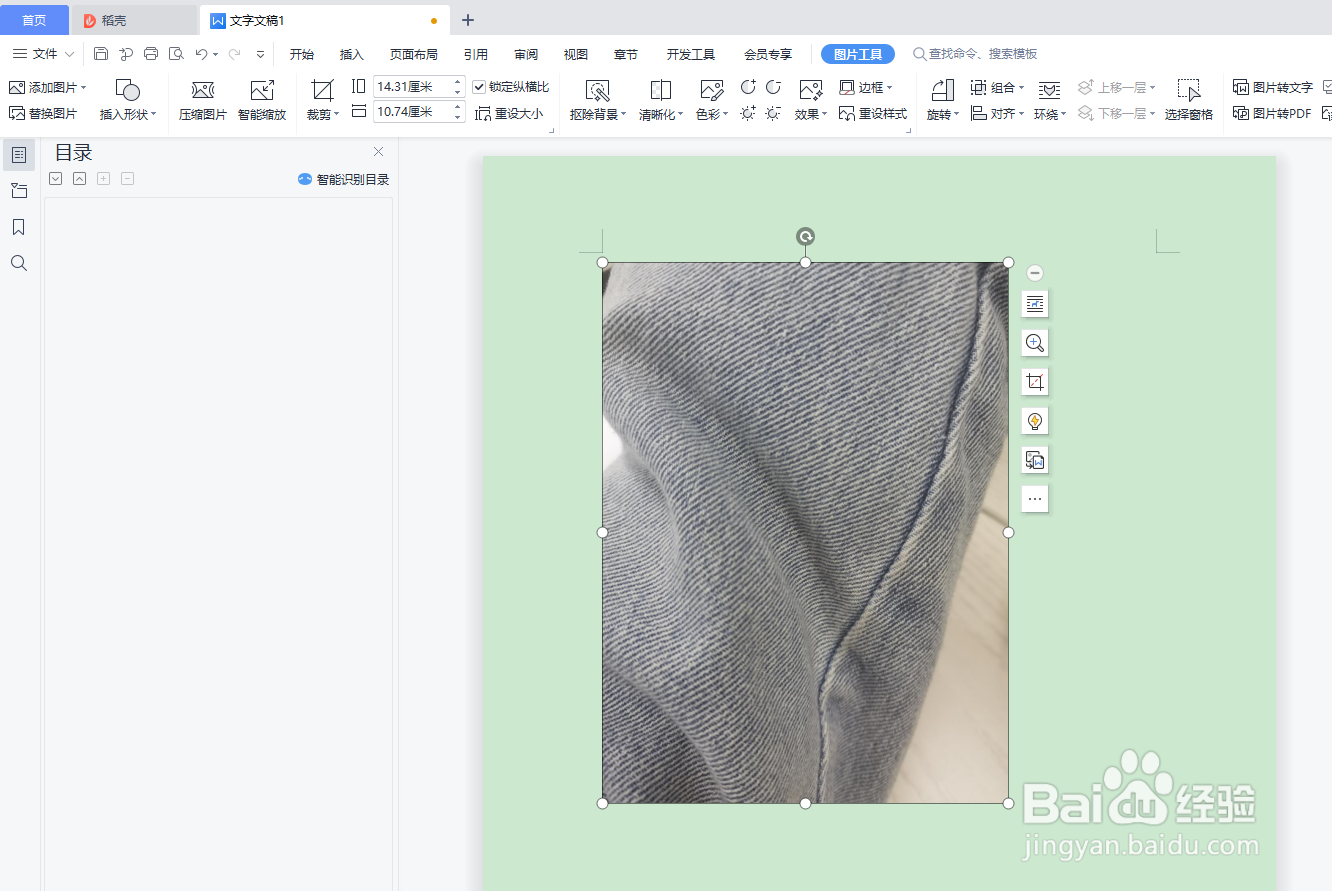
Task: Open the three-dots more options beside image
Action: coord(1035,499)
